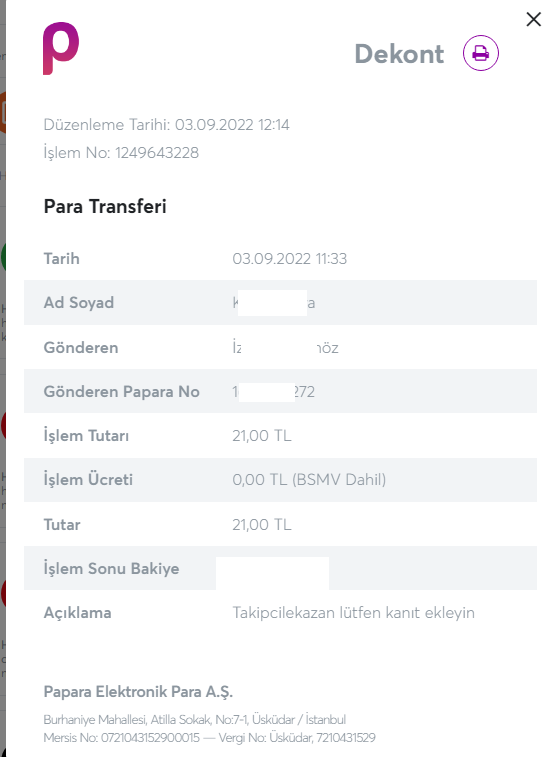Click the Mersis No footer line
The image size is (551, 757).
pos(209,738)
